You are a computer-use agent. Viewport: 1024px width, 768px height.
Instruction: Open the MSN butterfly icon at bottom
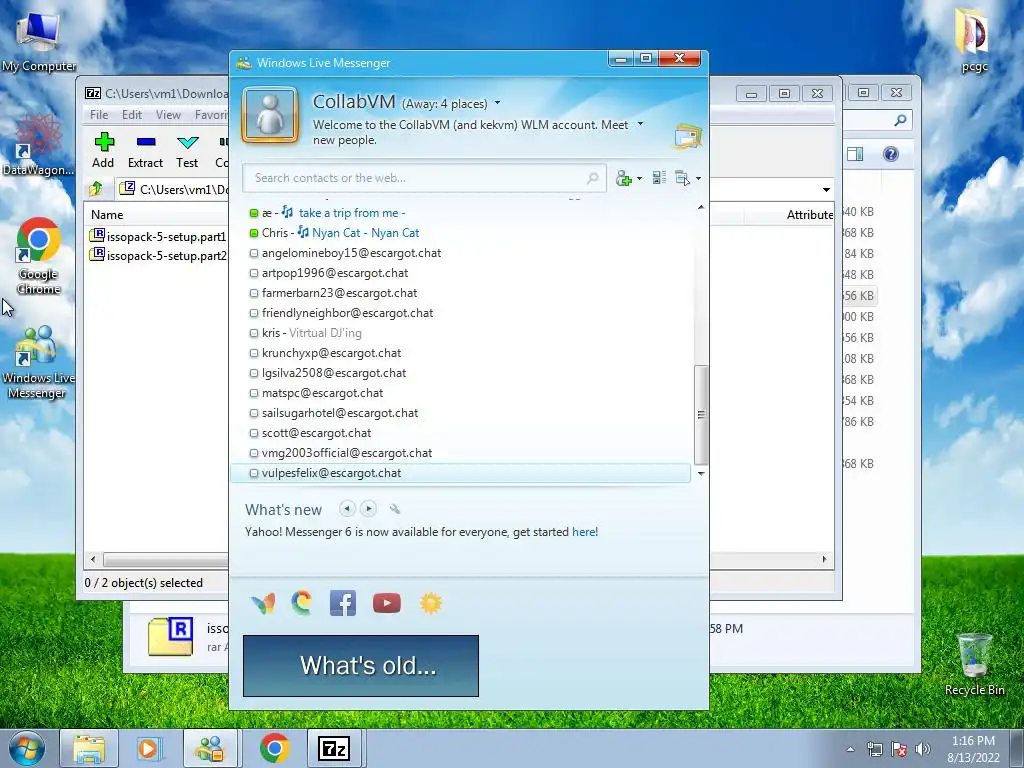coord(263,603)
